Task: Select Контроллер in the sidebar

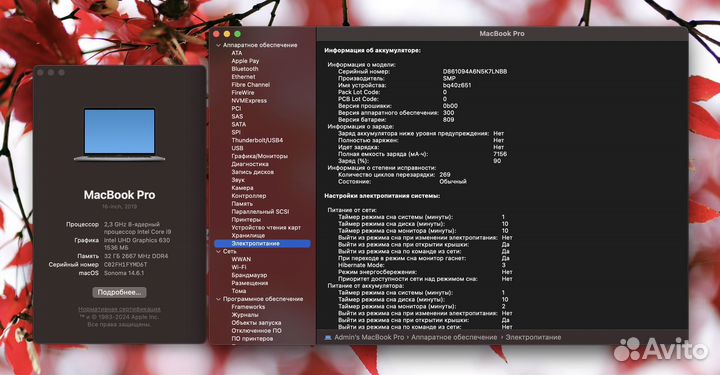Action: click(x=248, y=196)
